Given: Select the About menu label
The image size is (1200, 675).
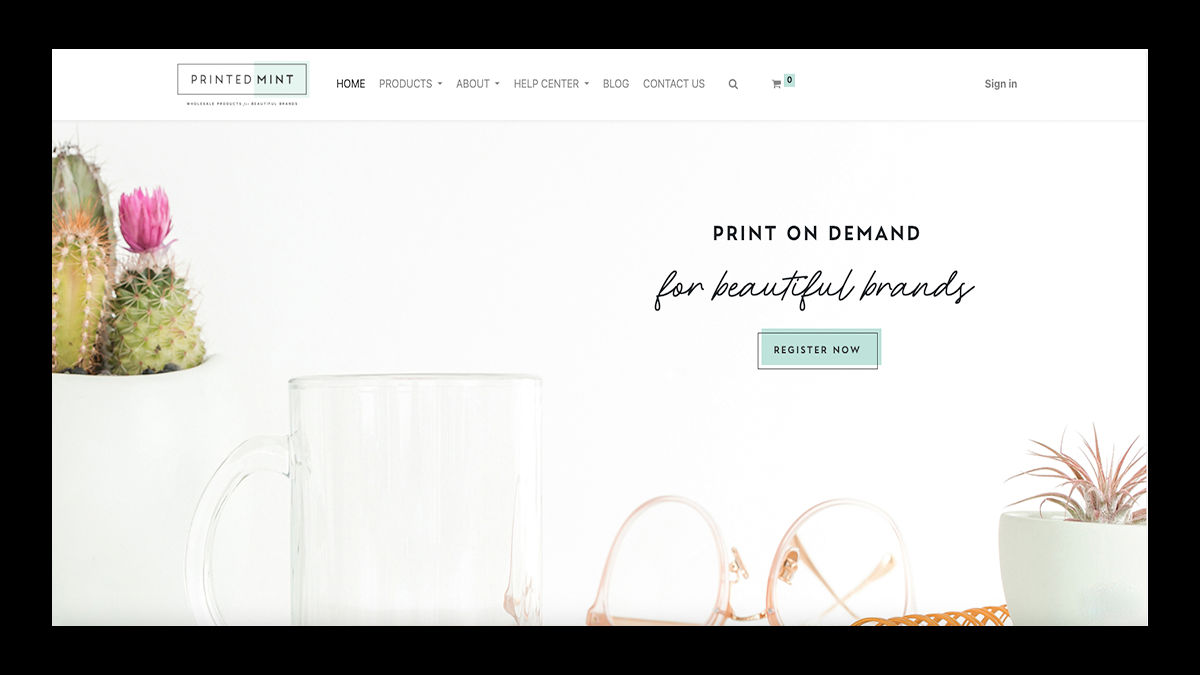Looking at the screenshot, I should (473, 84).
